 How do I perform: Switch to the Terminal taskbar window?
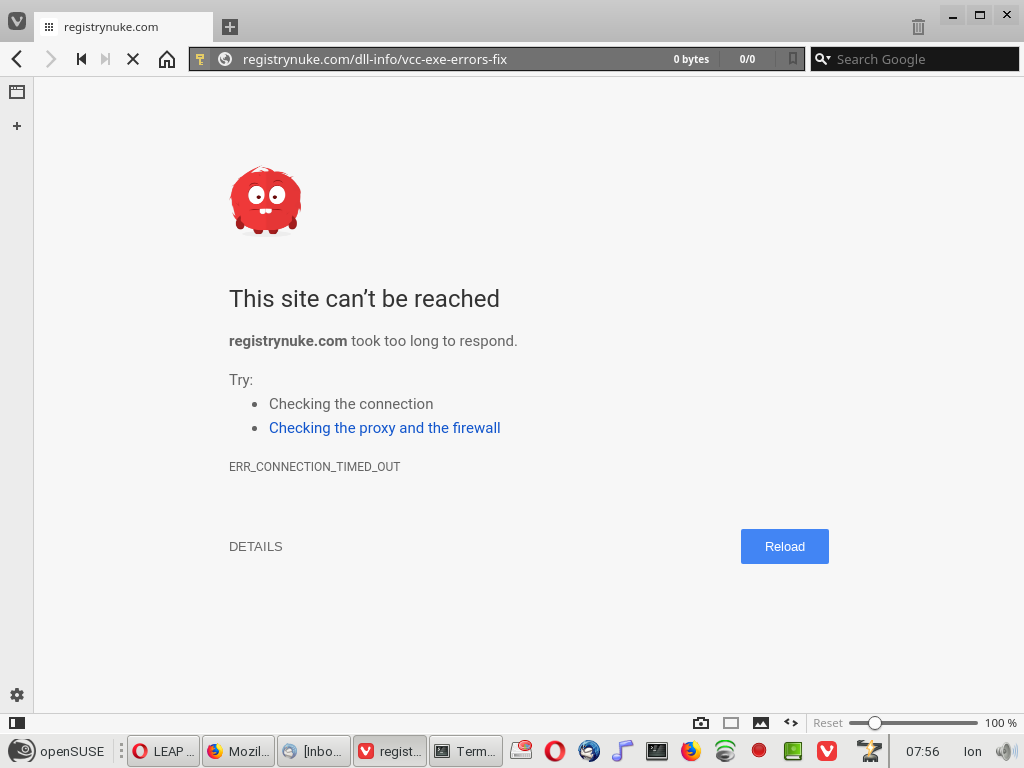pos(466,751)
